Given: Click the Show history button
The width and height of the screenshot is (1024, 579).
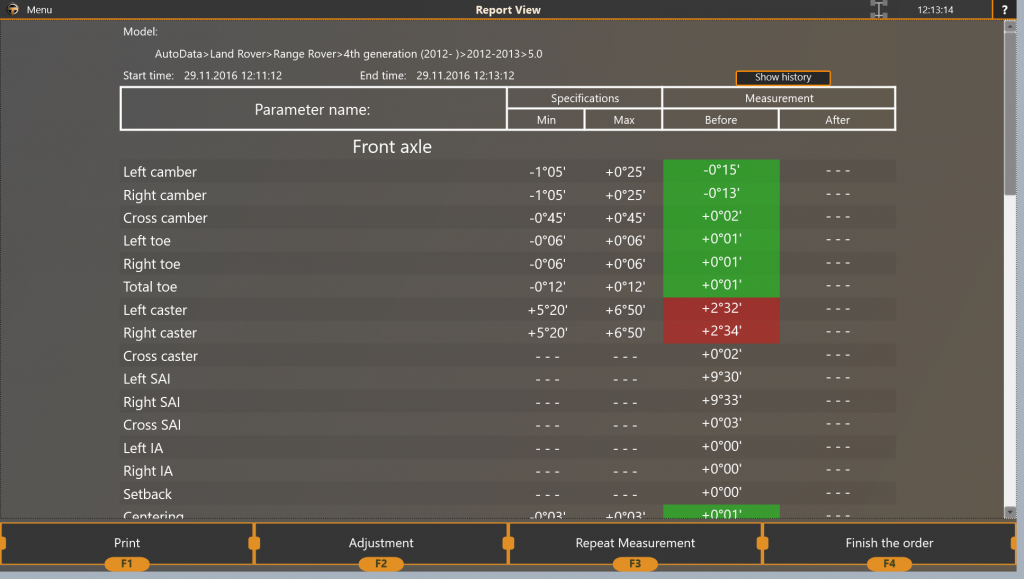Looking at the screenshot, I should [782, 77].
